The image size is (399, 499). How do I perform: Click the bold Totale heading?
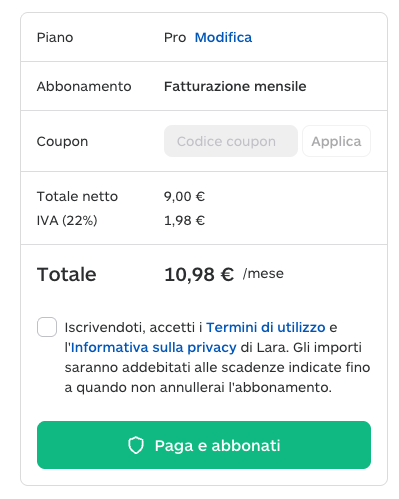(x=67, y=274)
